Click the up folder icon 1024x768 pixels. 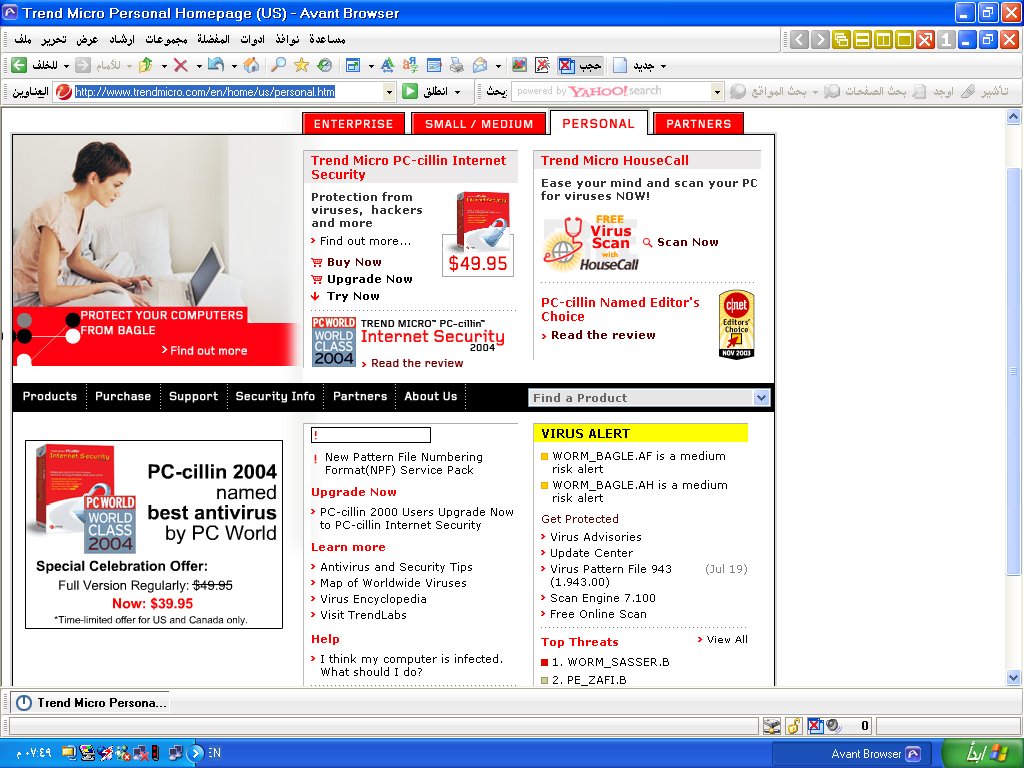(x=146, y=65)
